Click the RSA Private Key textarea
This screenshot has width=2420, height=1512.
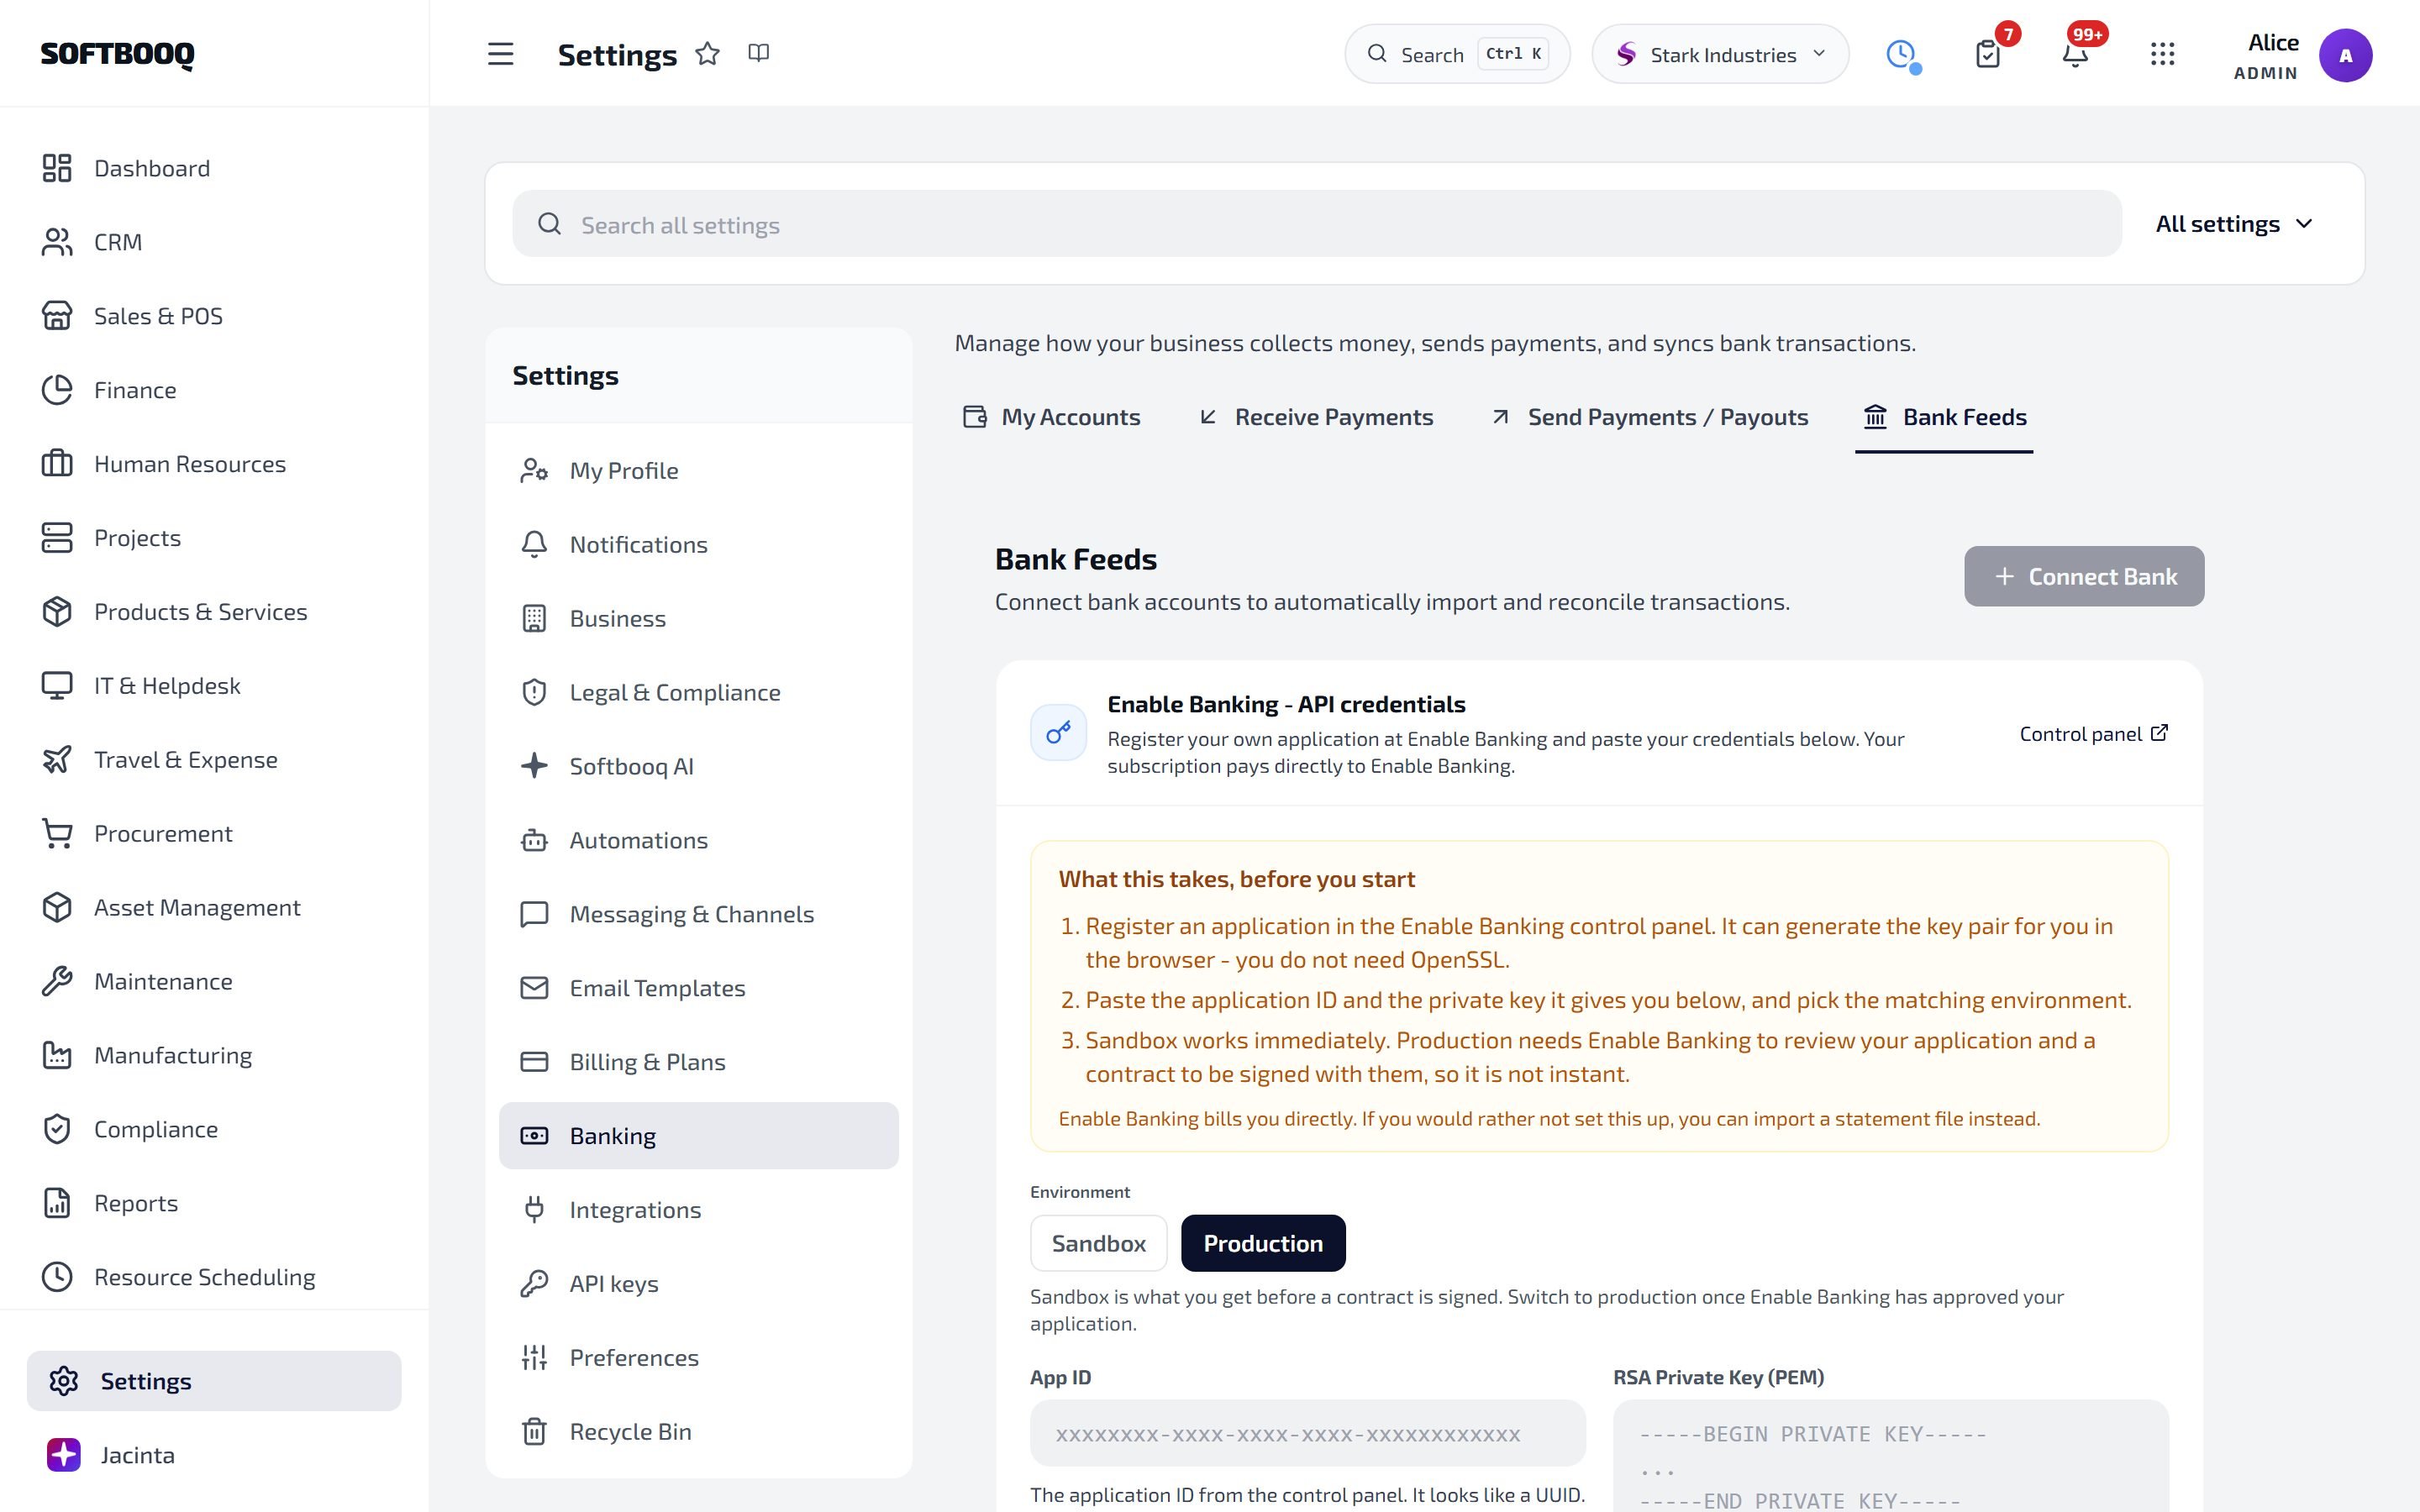1890,1456
